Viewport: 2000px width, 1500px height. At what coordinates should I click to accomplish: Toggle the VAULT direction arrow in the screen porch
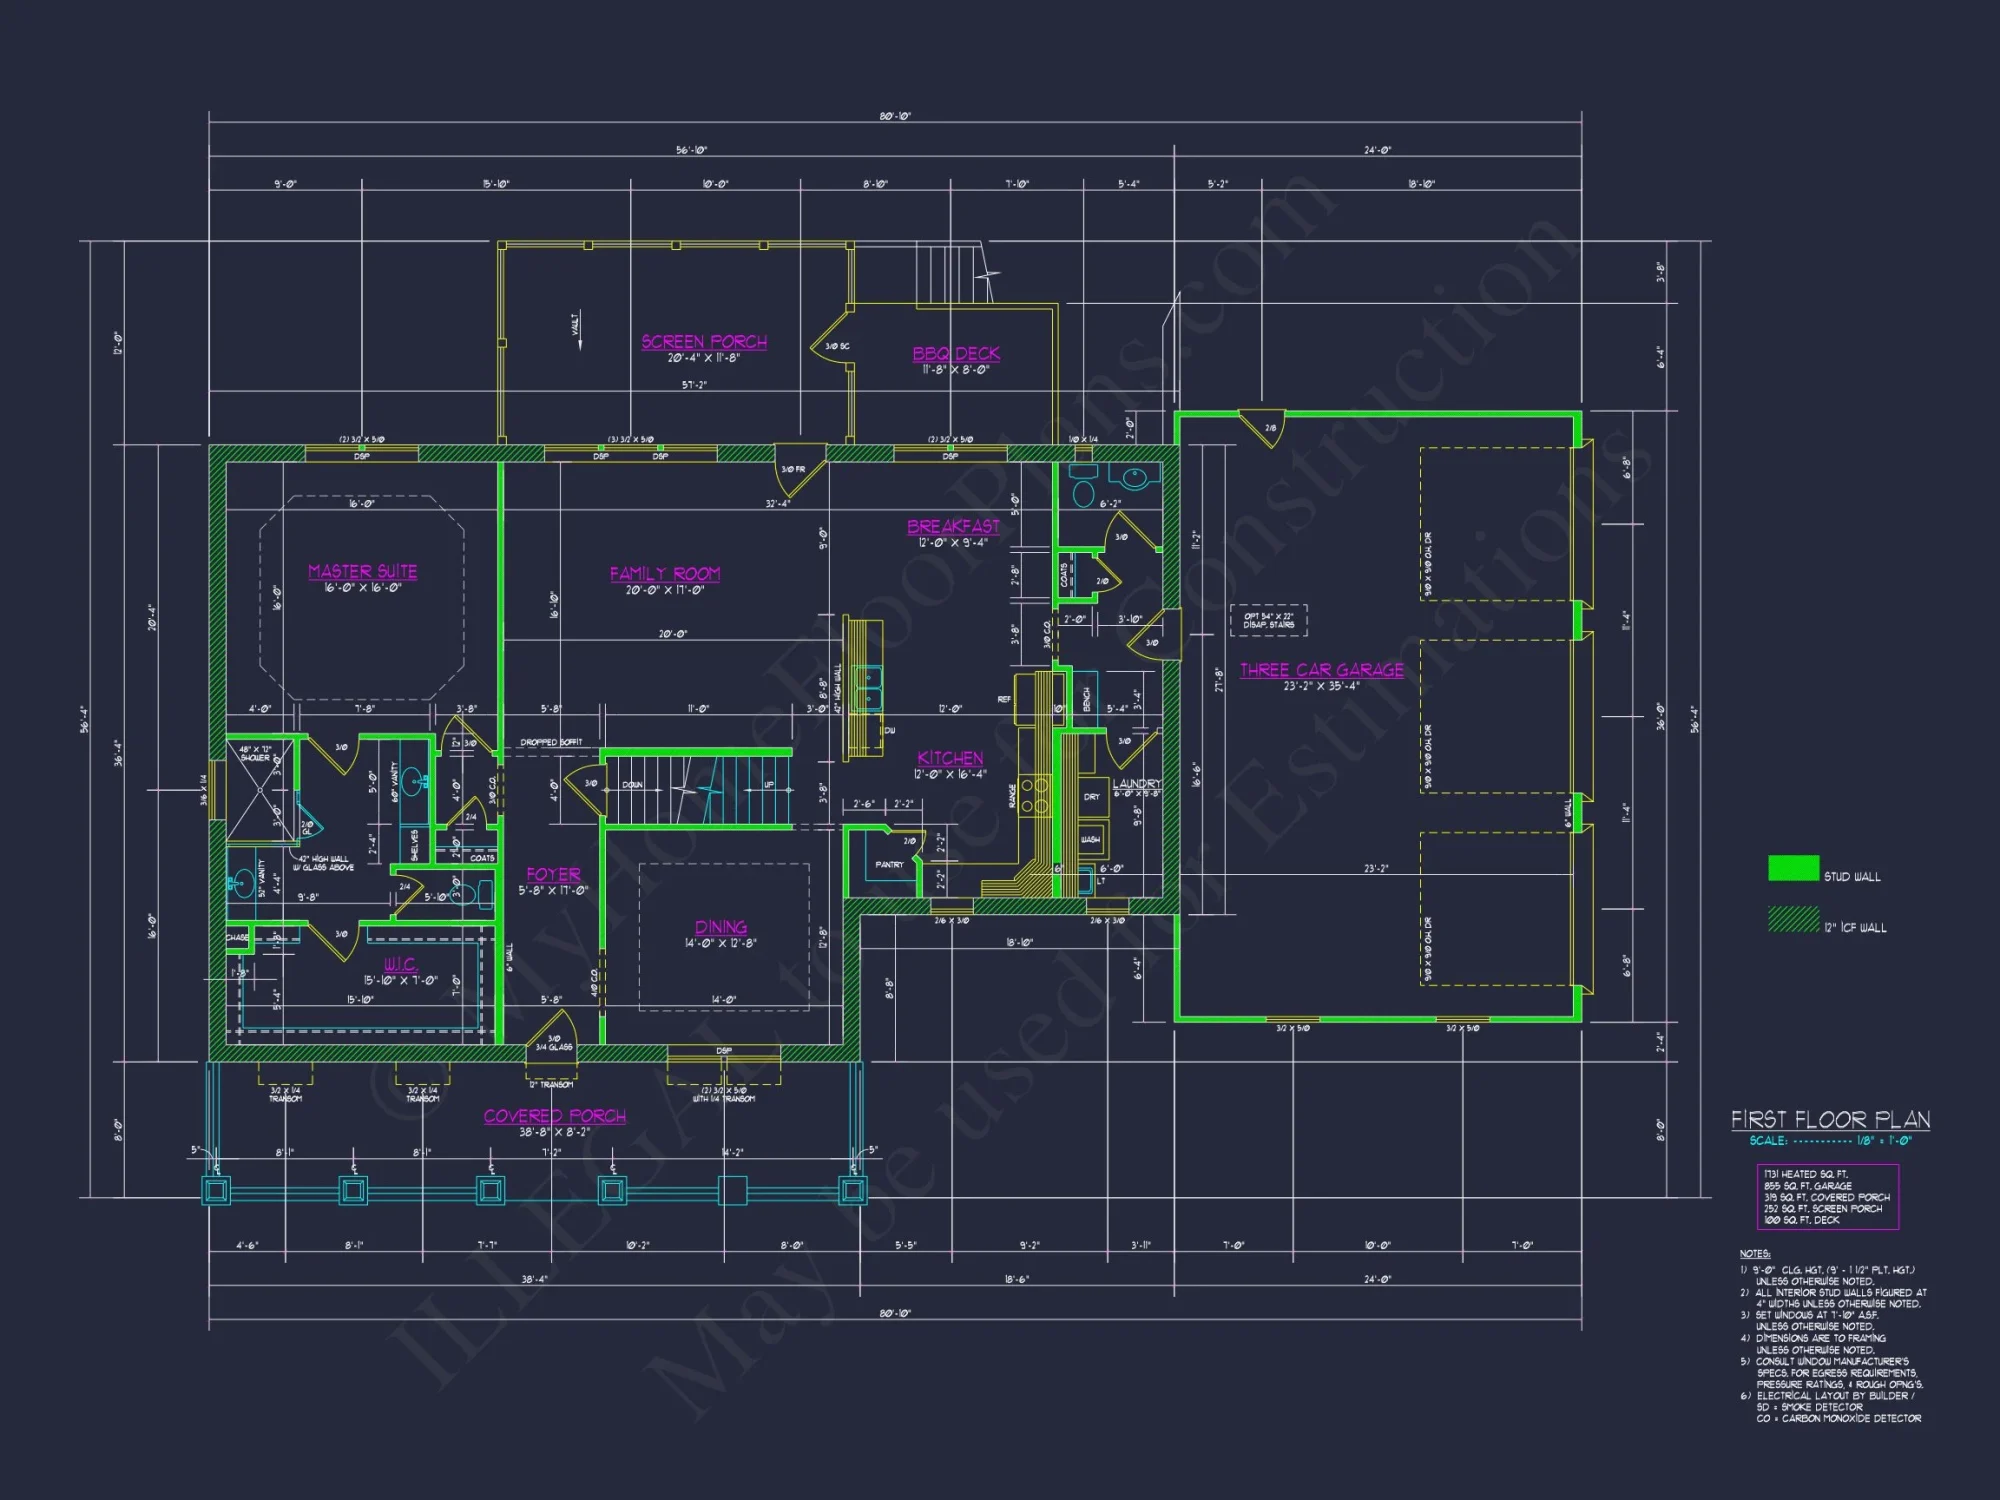(x=576, y=330)
